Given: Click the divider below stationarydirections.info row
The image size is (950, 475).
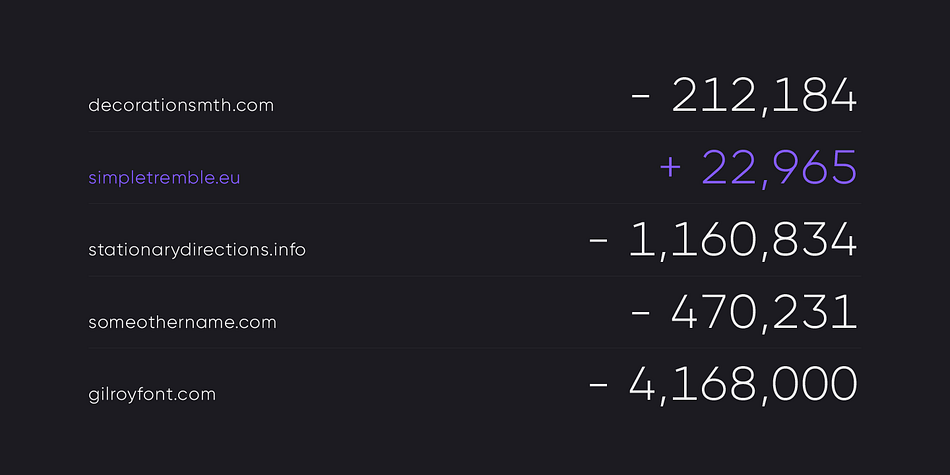Looking at the screenshot, I should pyautogui.click(x=474, y=276).
